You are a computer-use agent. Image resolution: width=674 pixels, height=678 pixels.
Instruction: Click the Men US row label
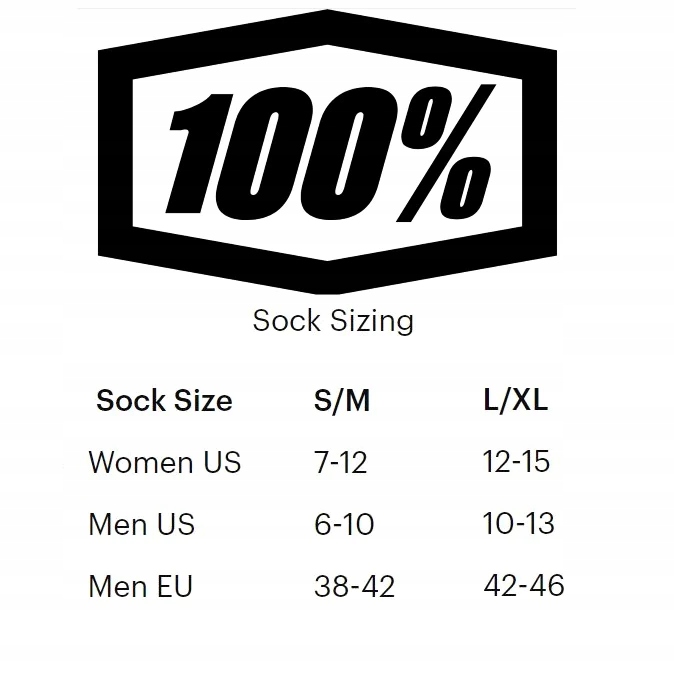click(142, 525)
